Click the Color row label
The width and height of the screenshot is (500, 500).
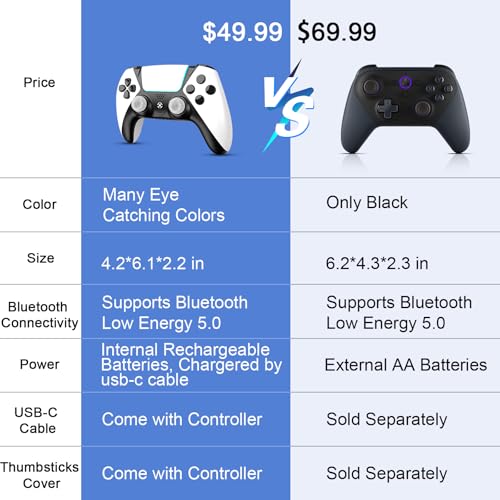(39, 204)
